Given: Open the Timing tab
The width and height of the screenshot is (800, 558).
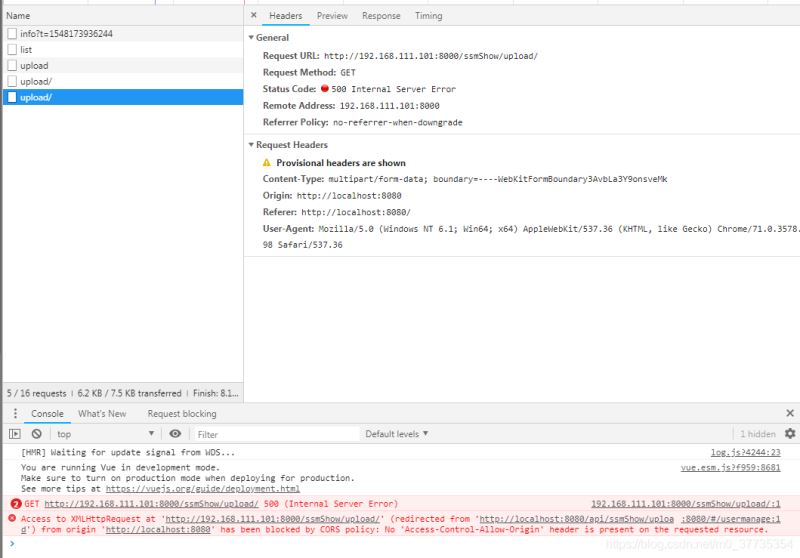Looking at the screenshot, I should pyautogui.click(x=429, y=16).
